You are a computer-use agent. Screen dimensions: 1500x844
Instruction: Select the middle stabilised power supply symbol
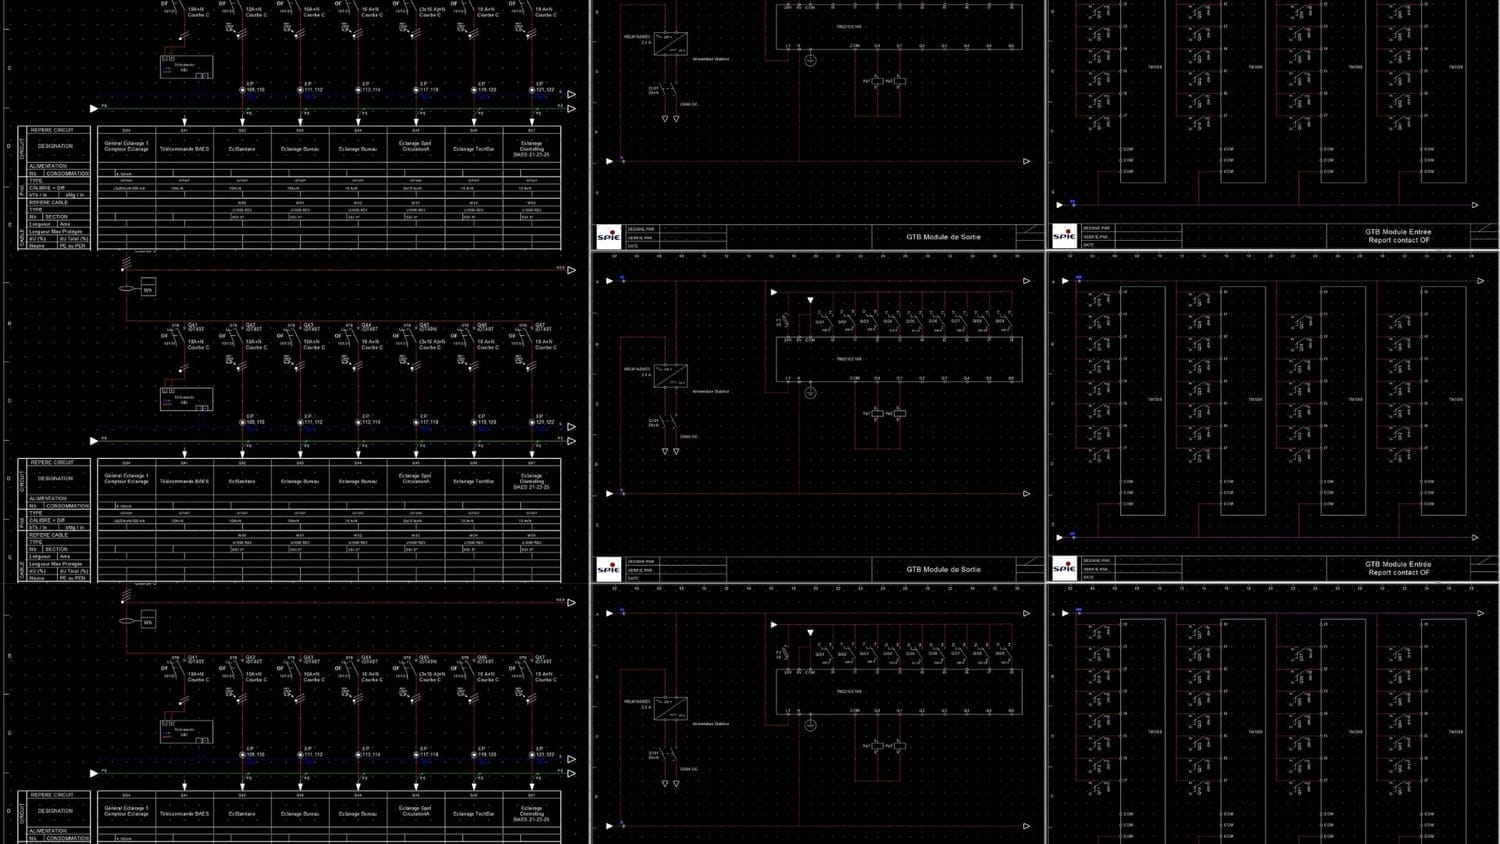pyautogui.click(x=670, y=377)
